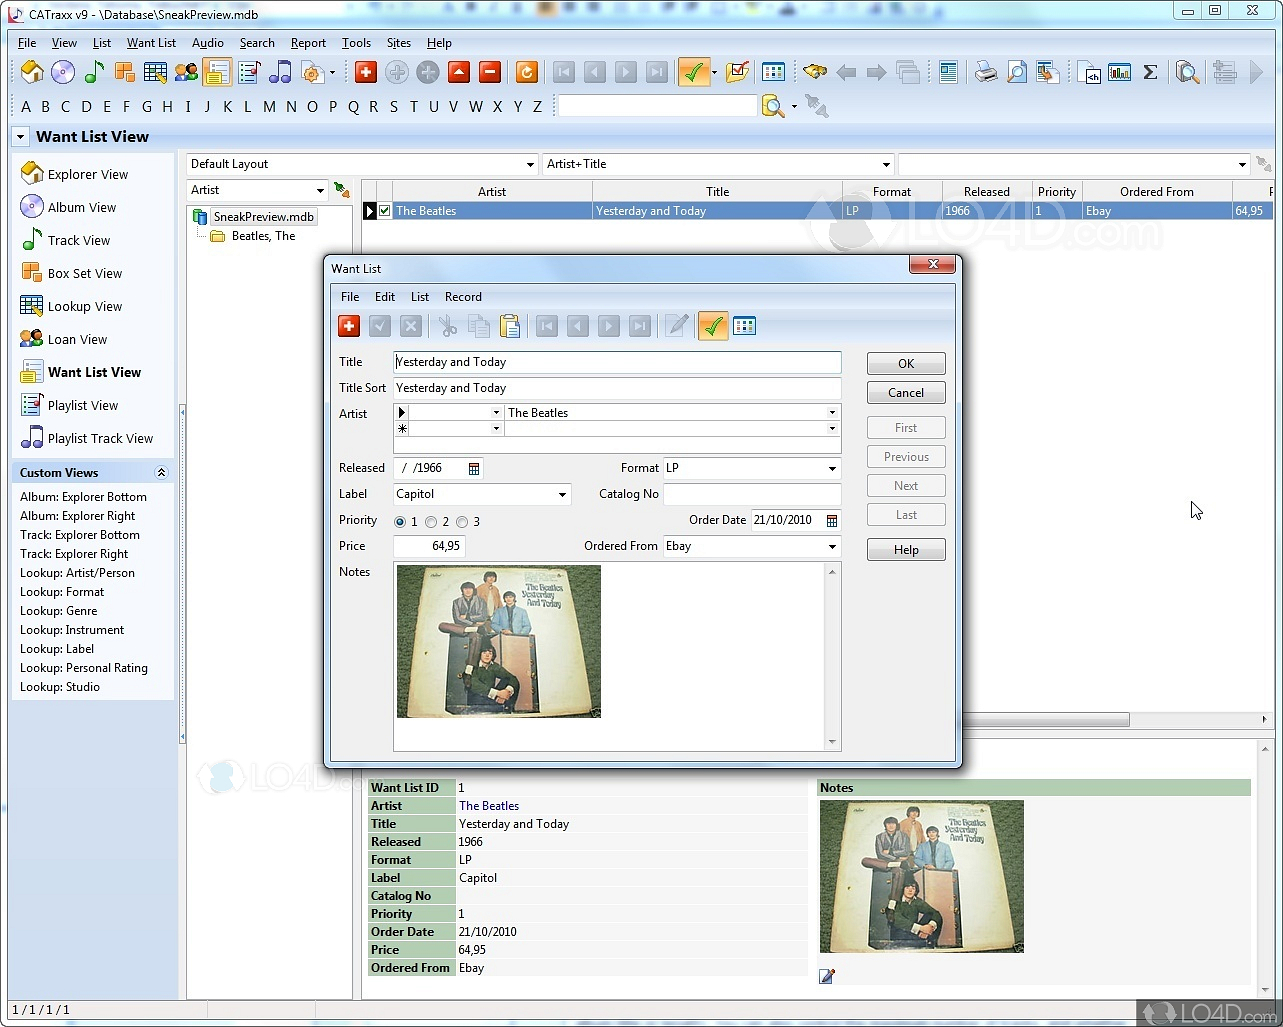Open the Format LP dropdown in dialog
This screenshot has width=1283, height=1027.
(832, 468)
